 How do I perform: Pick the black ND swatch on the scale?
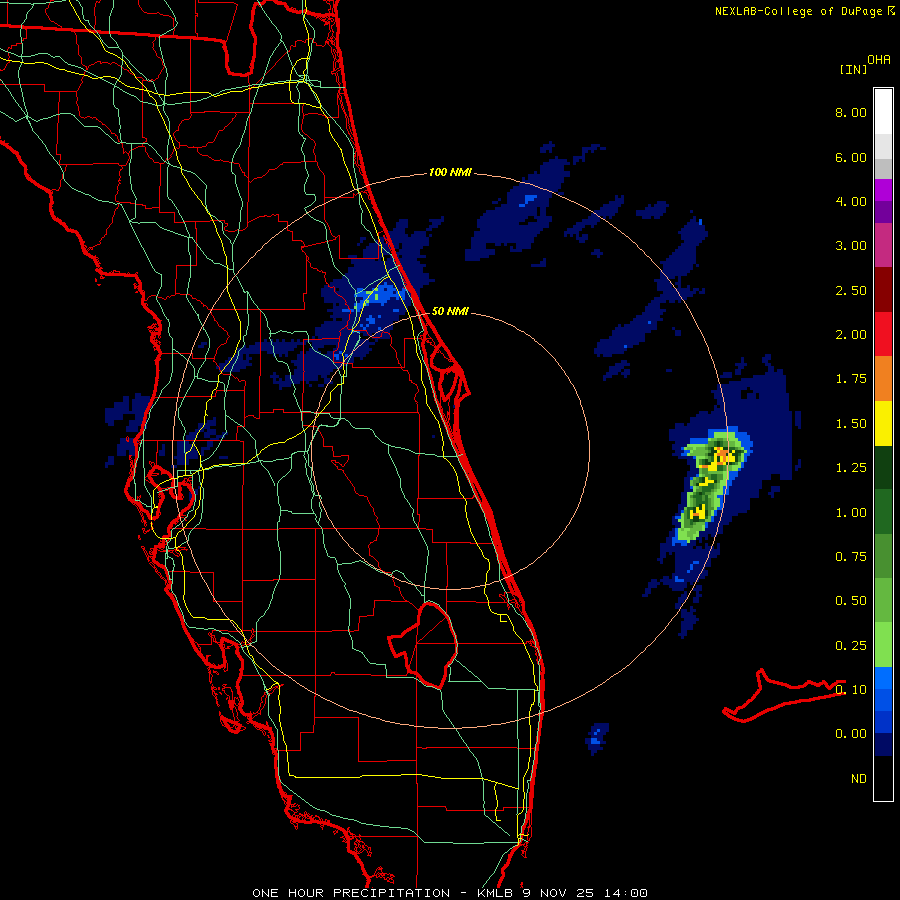click(883, 778)
